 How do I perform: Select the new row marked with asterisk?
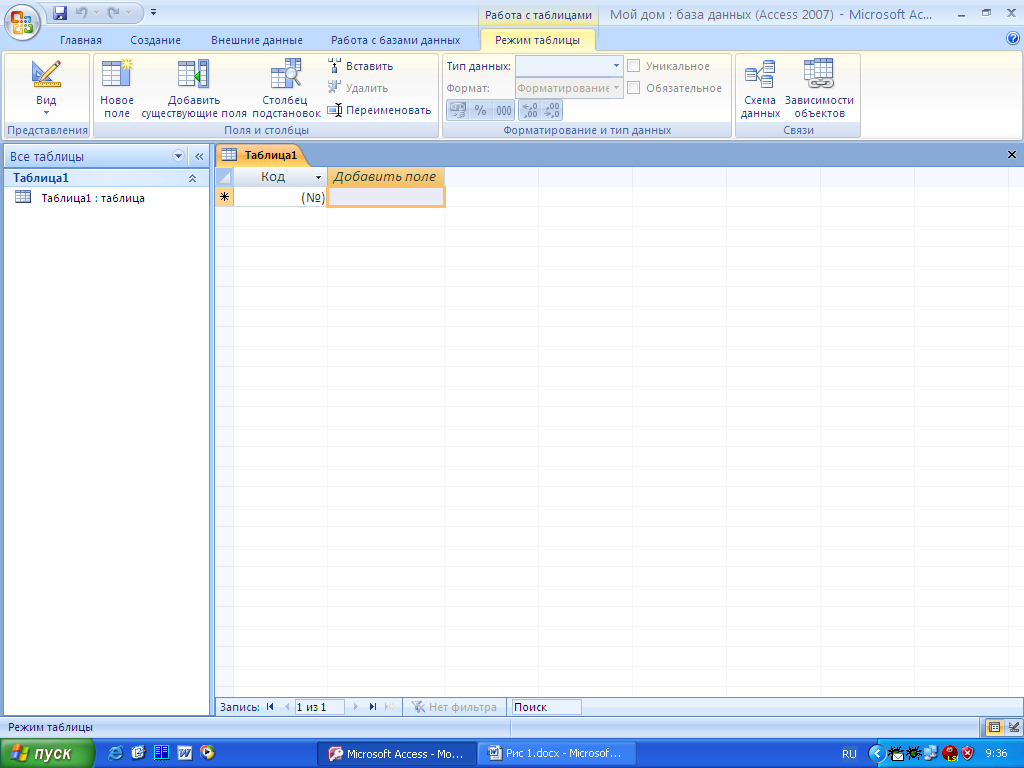(x=224, y=197)
